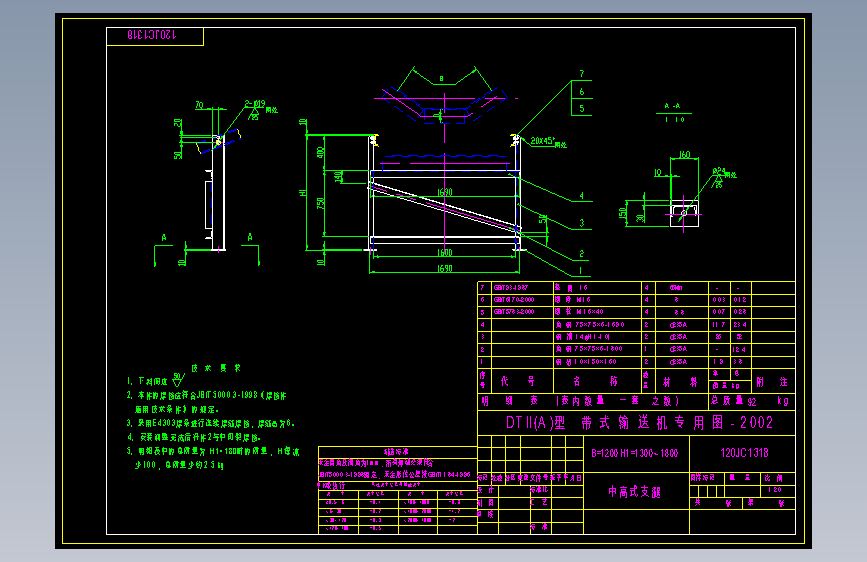Click the 70 dimension on the left view
This screenshot has width=867, height=562.
click(x=200, y=105)
